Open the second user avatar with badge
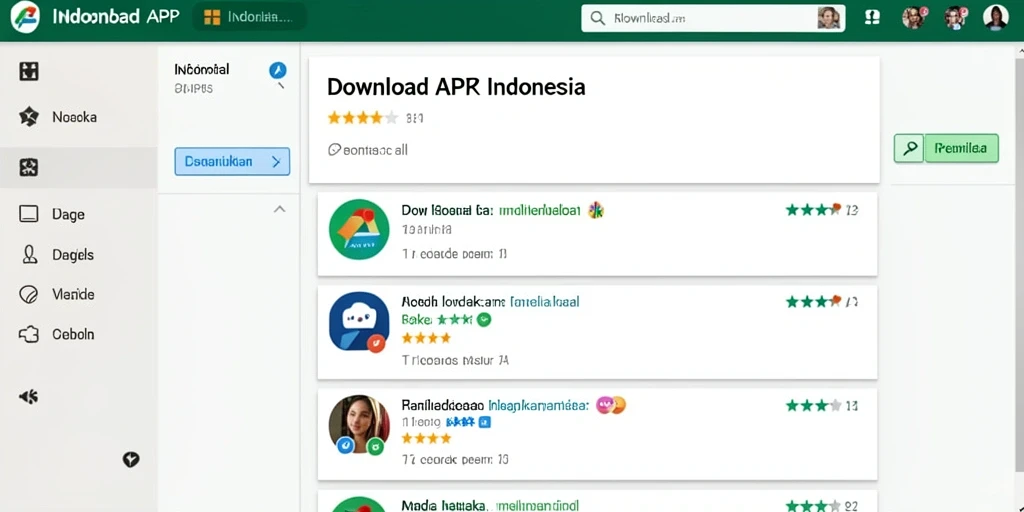This screenshot has height=512, width=1024. pyautogui.click(x=955, y=18)
